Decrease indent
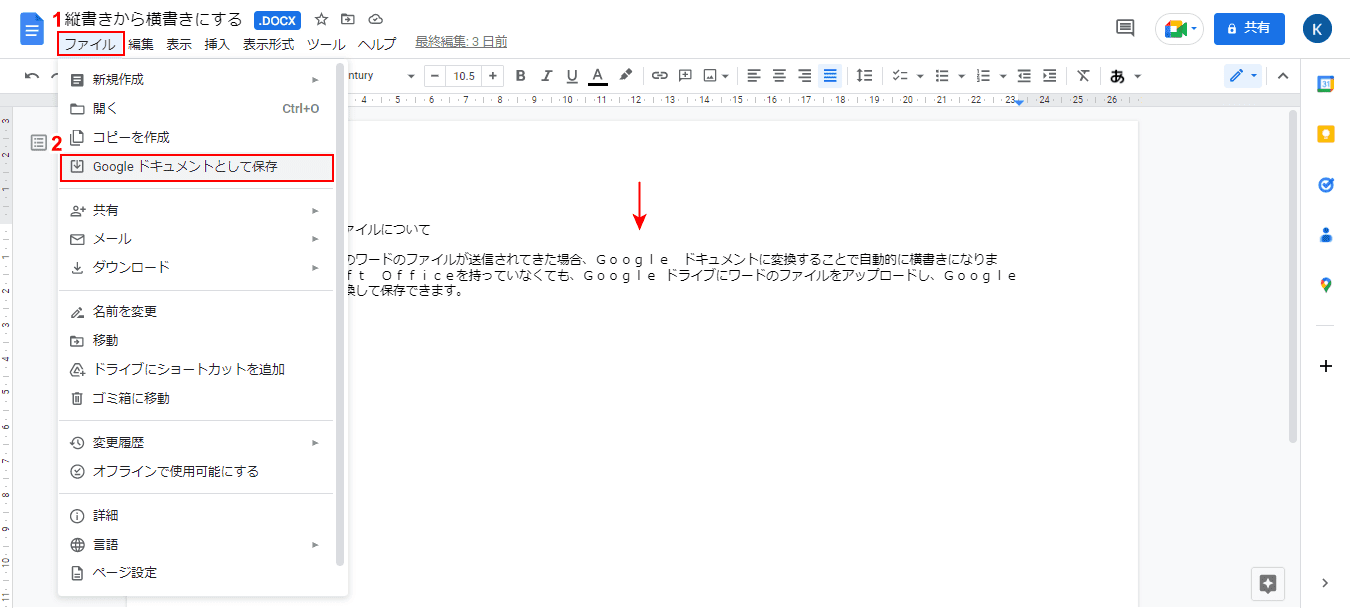Image resolution: width=1350 pixels, height=608 pixels. pos(1024,76)
